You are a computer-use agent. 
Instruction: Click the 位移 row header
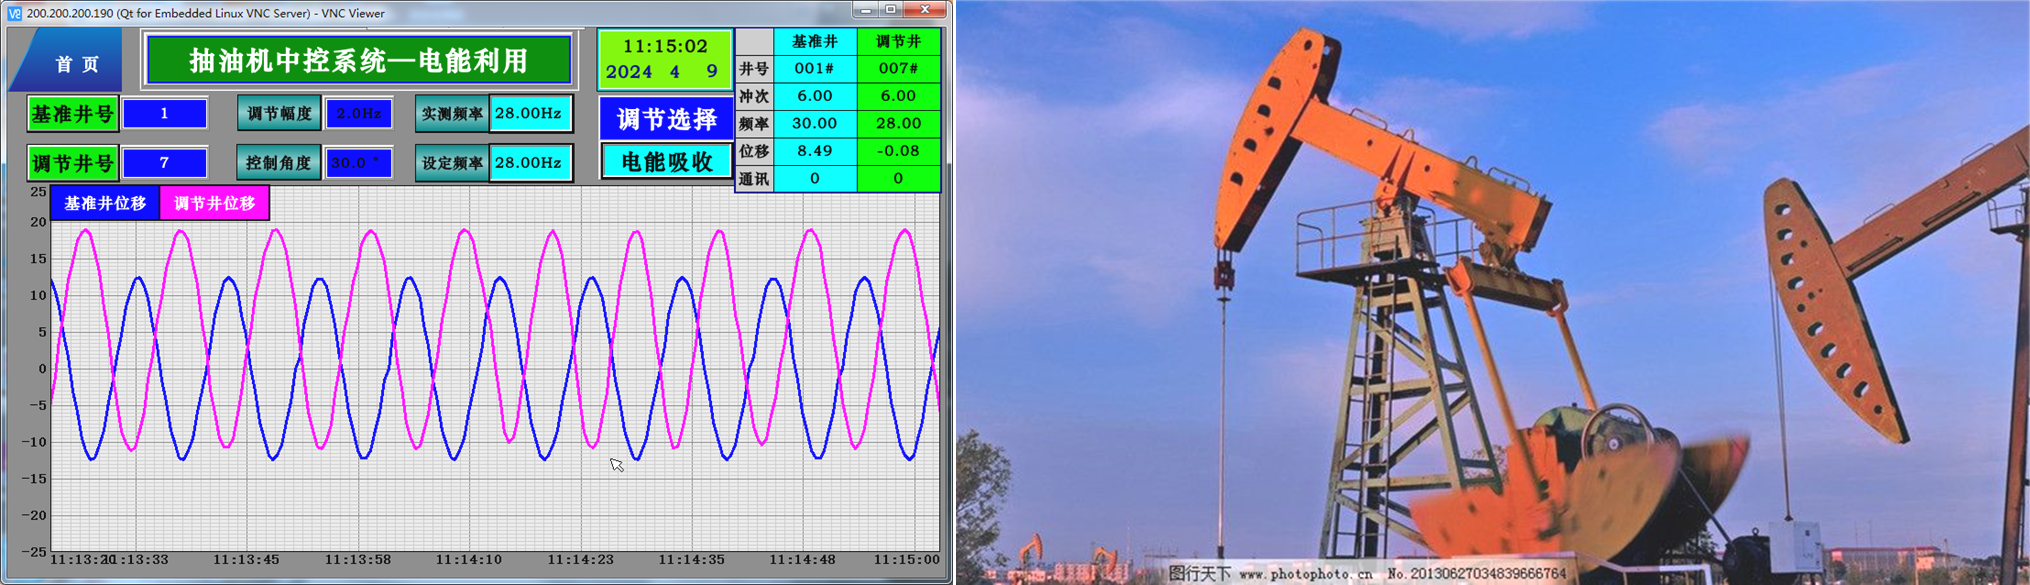point(754,151)
